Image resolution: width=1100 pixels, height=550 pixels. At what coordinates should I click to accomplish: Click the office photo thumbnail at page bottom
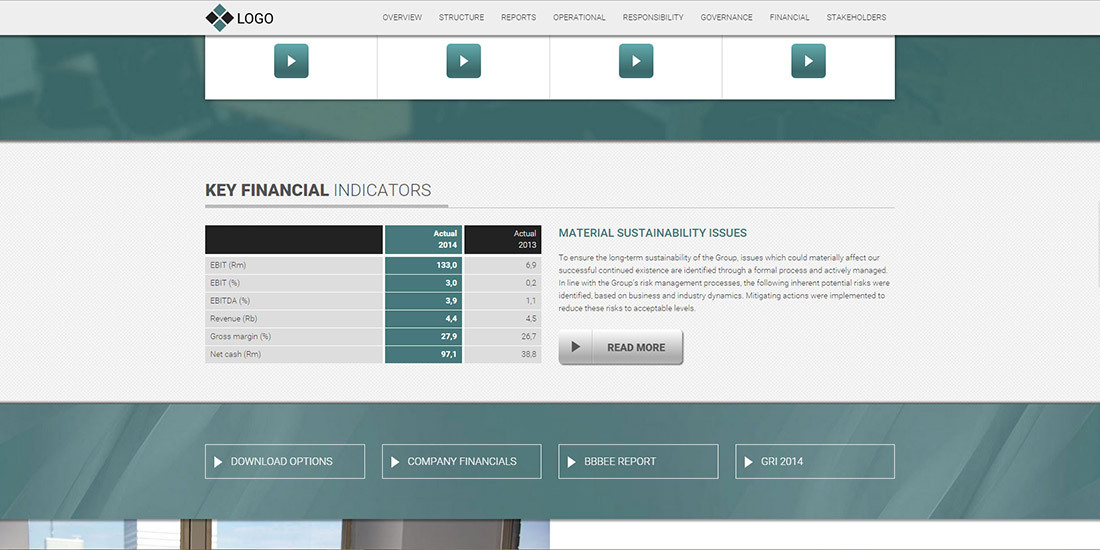(x=275, y=535)
